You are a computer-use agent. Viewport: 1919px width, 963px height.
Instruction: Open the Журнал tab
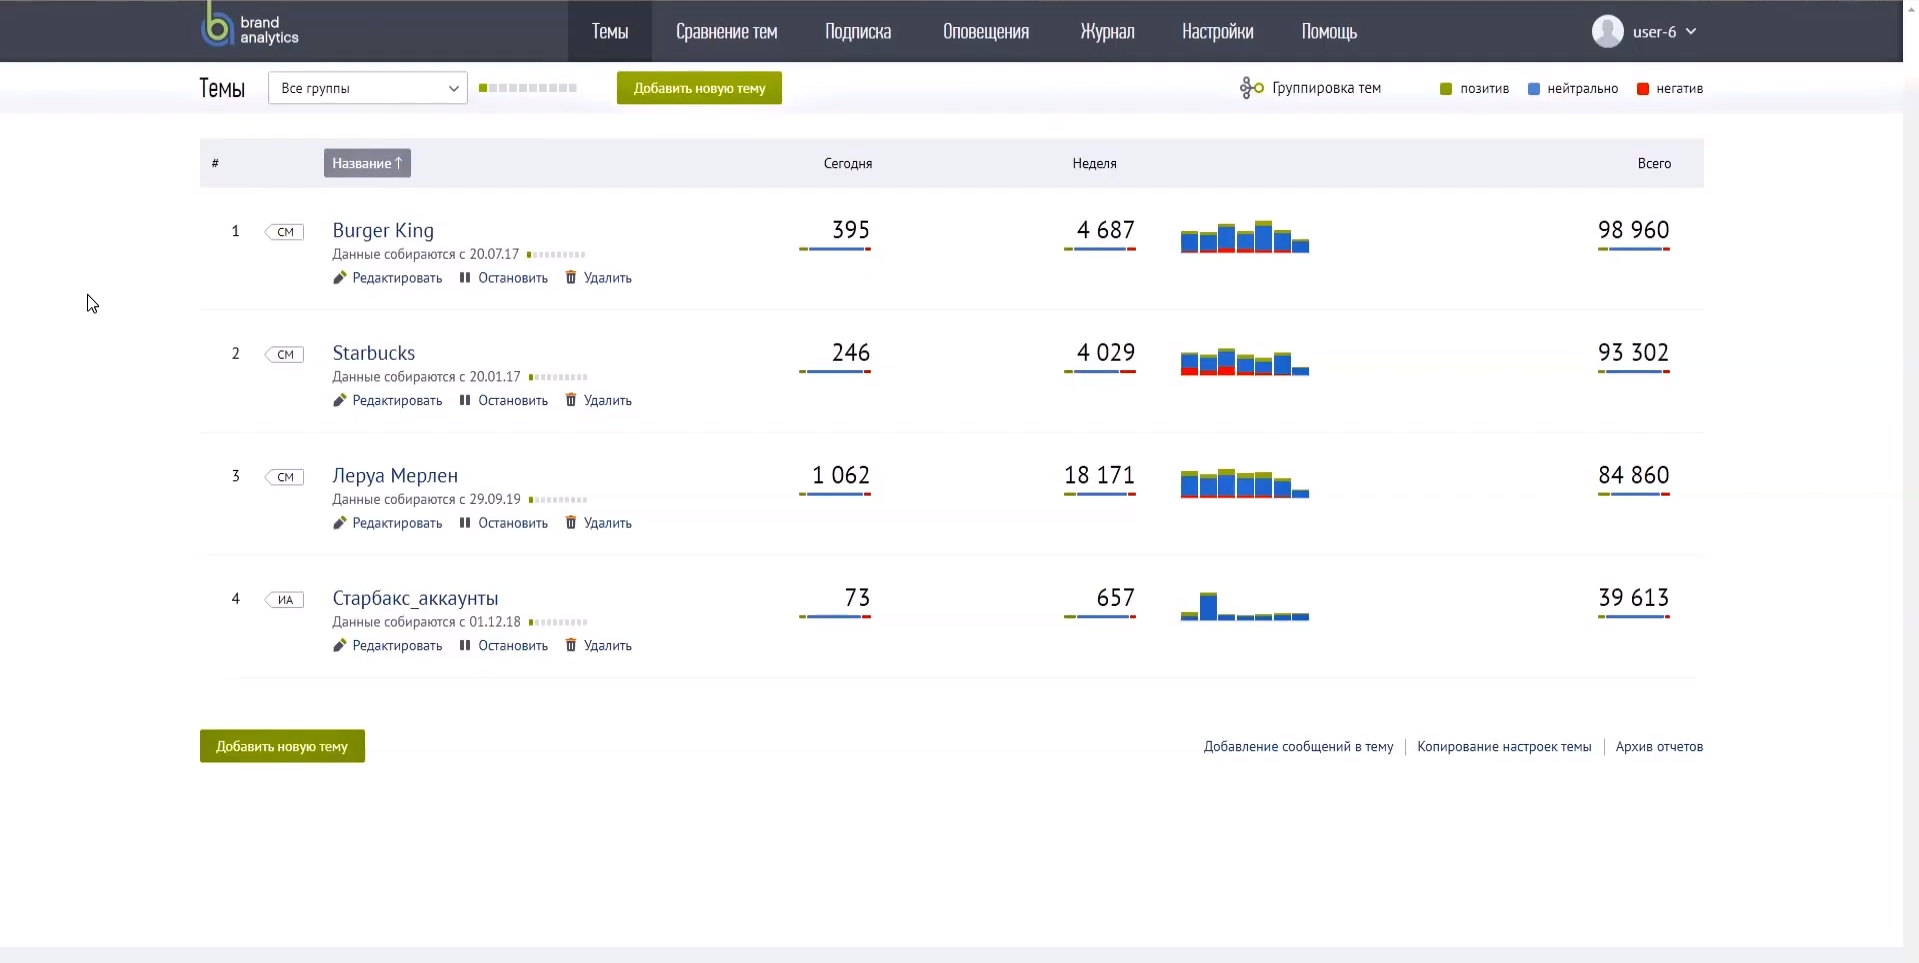1107,31
